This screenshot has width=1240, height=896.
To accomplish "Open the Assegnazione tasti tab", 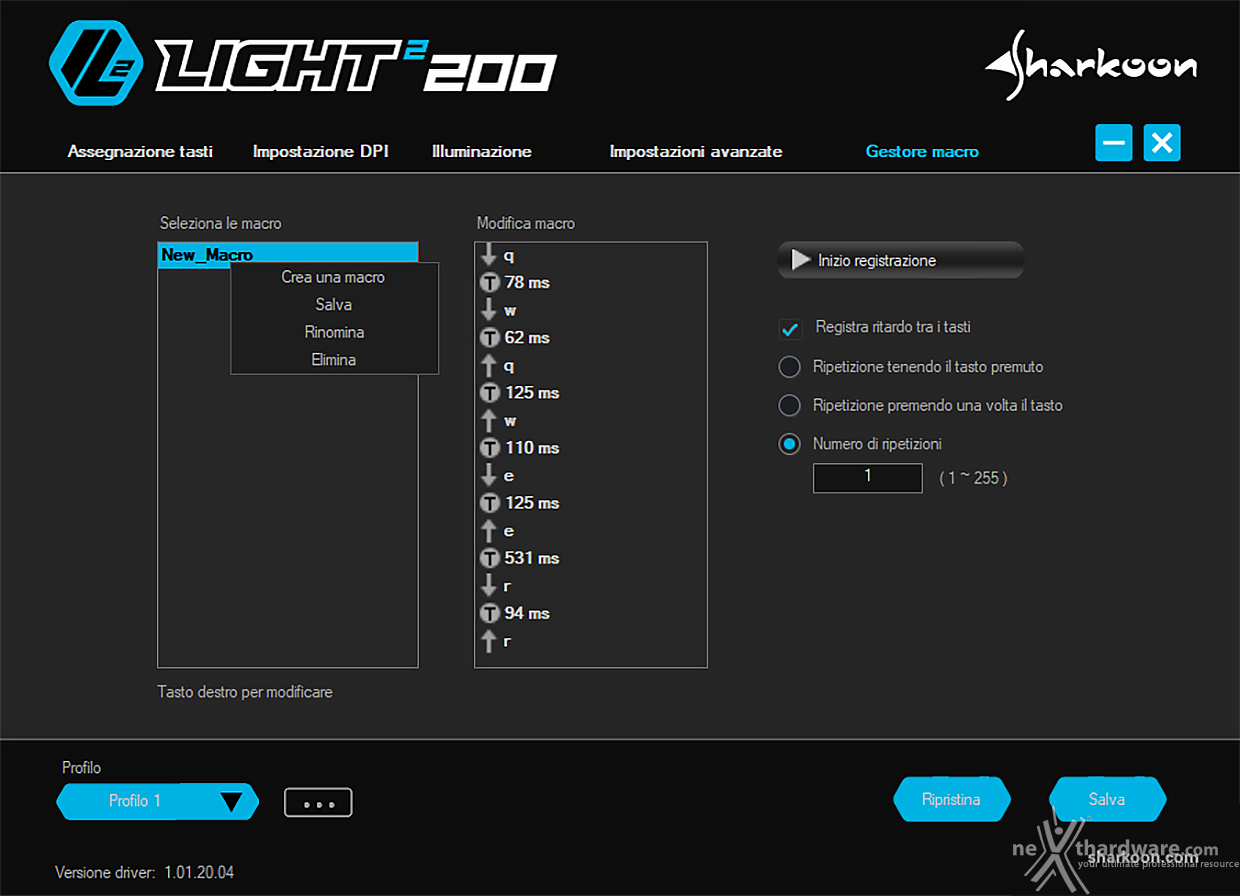I will (140, 152).
